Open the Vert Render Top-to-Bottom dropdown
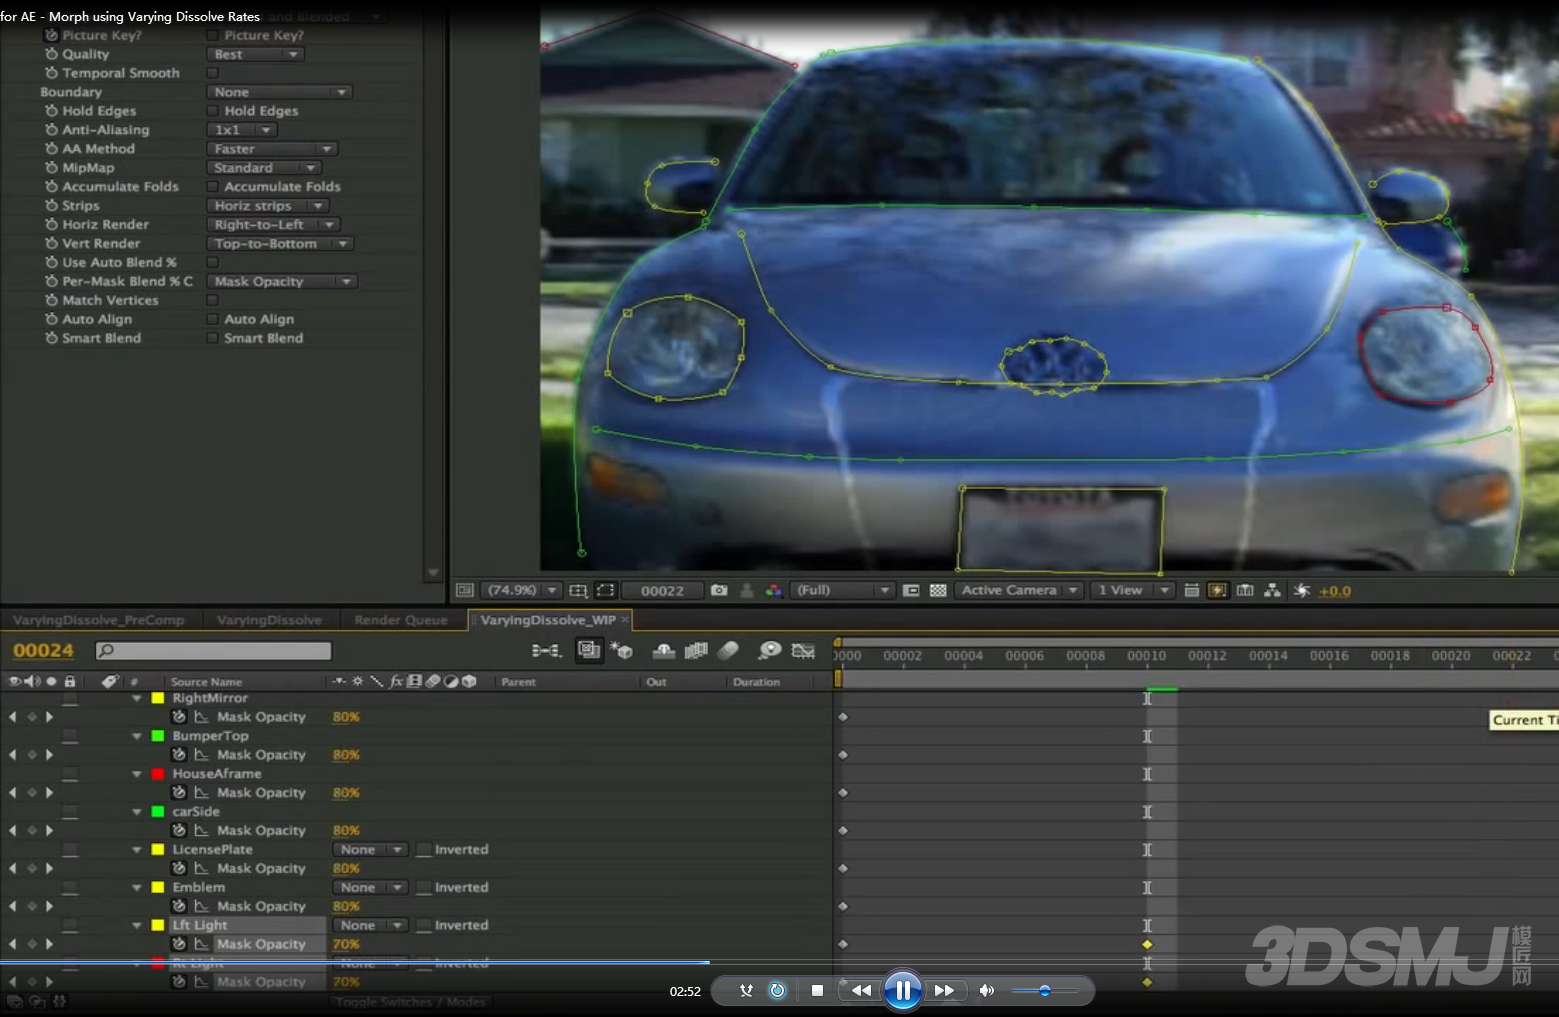This screenshot has height=1017, width=1559. tap(280, 244)
